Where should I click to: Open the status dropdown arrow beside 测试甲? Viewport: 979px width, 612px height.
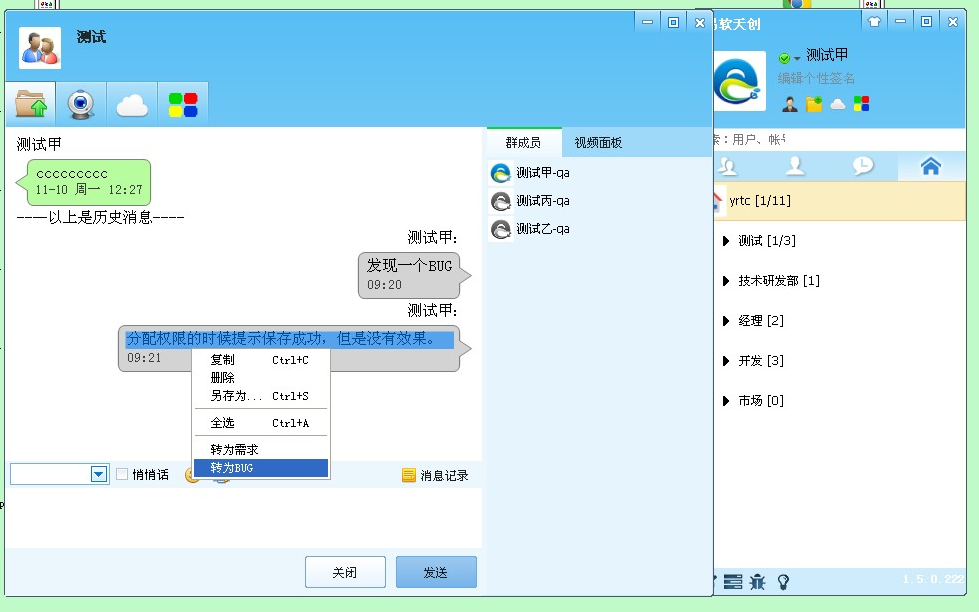pos(797,59)
